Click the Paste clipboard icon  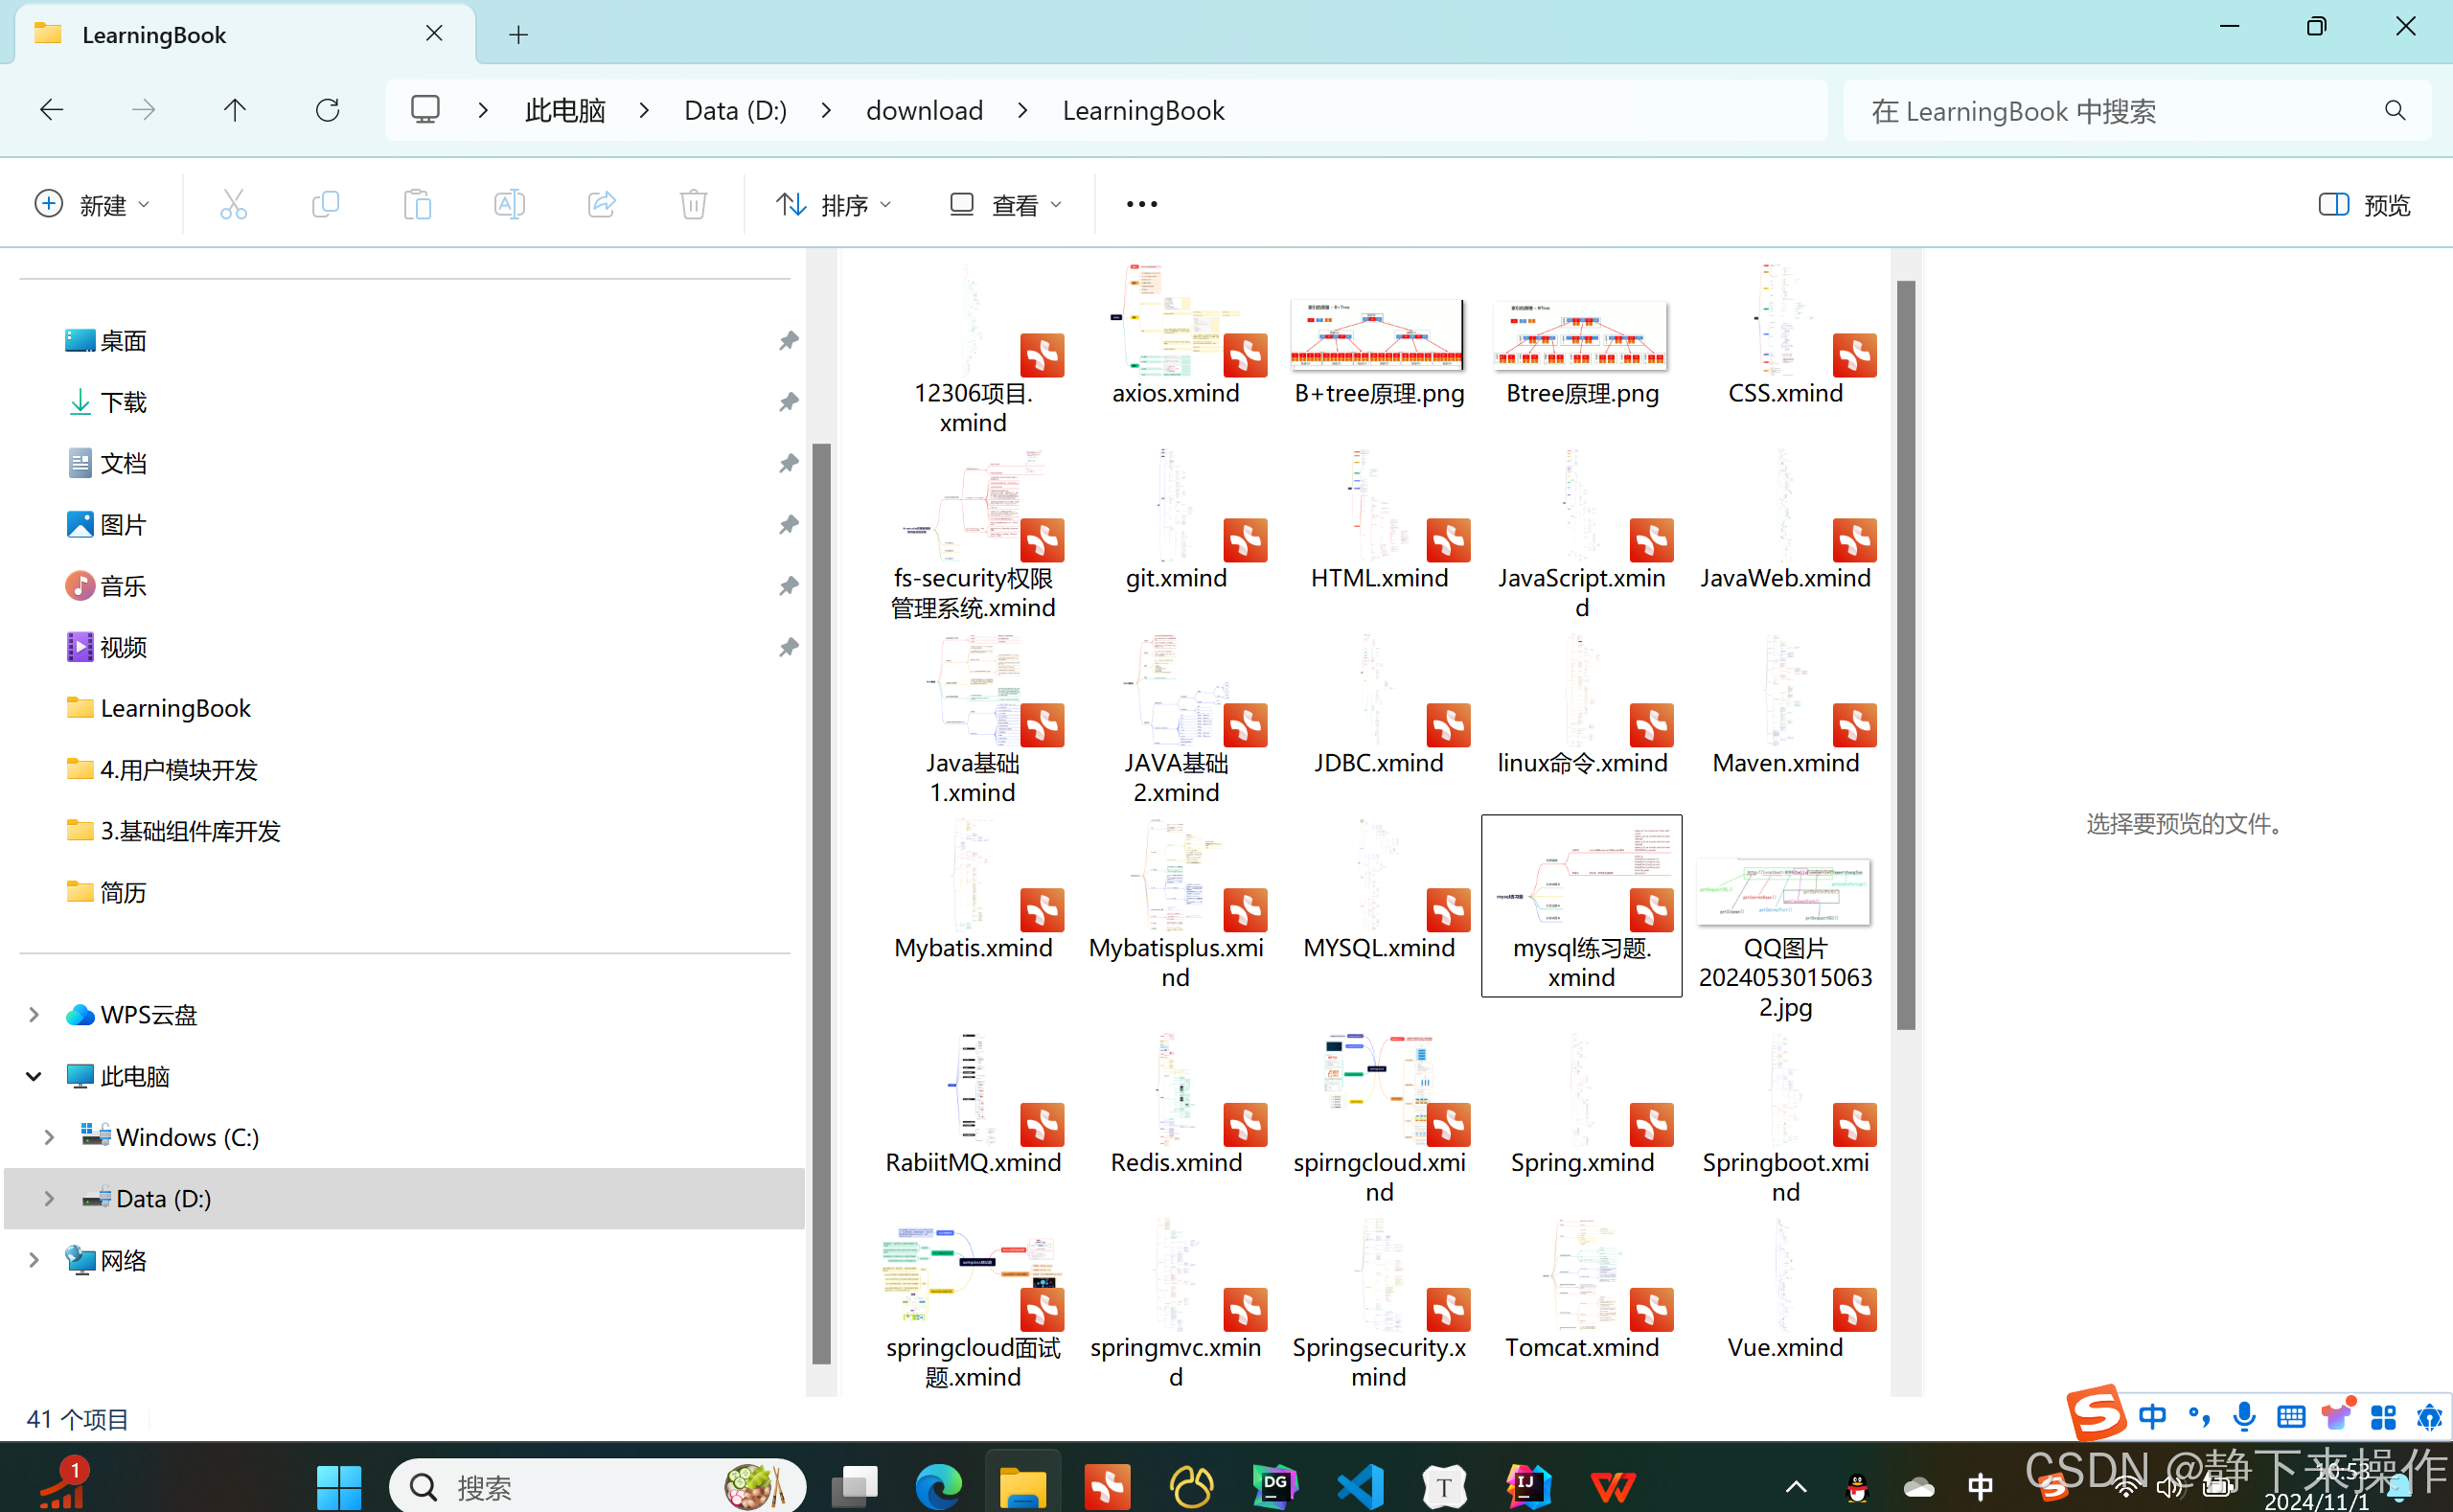point(417,204)
